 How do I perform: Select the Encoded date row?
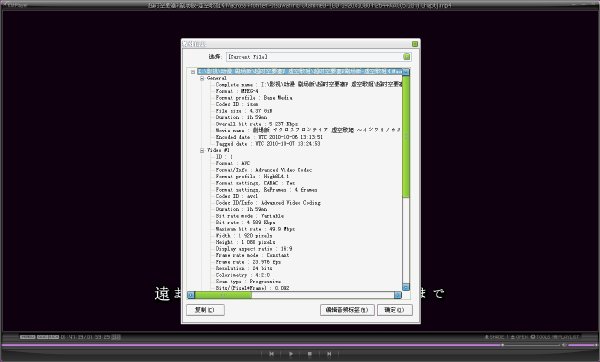[x=269, y=137]
